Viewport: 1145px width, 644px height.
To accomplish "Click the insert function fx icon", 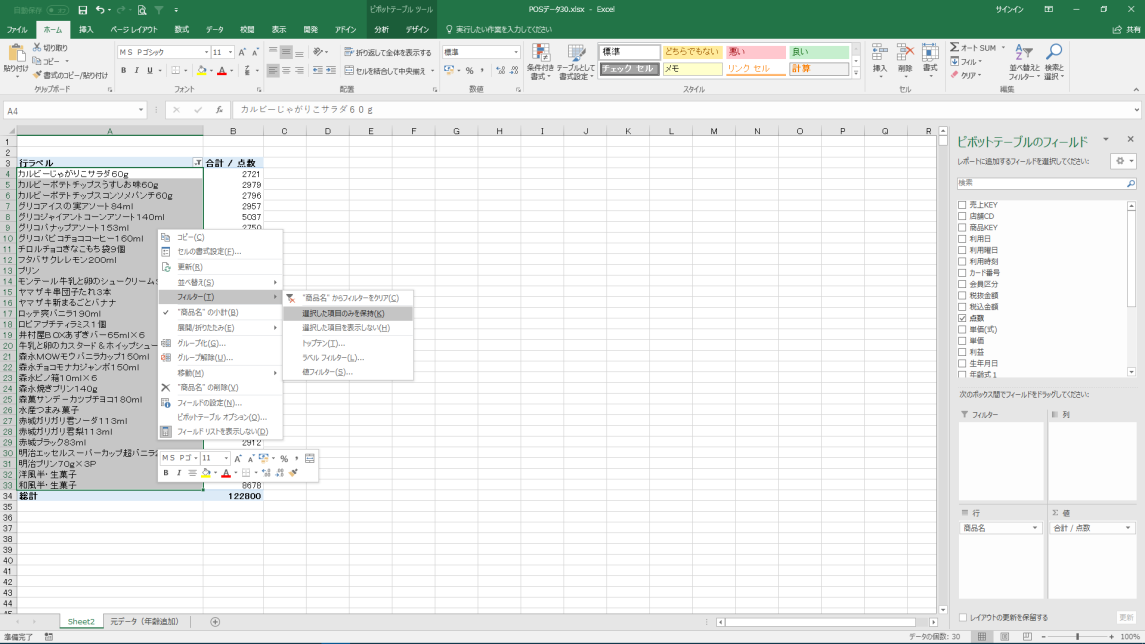I will point(219,110).
